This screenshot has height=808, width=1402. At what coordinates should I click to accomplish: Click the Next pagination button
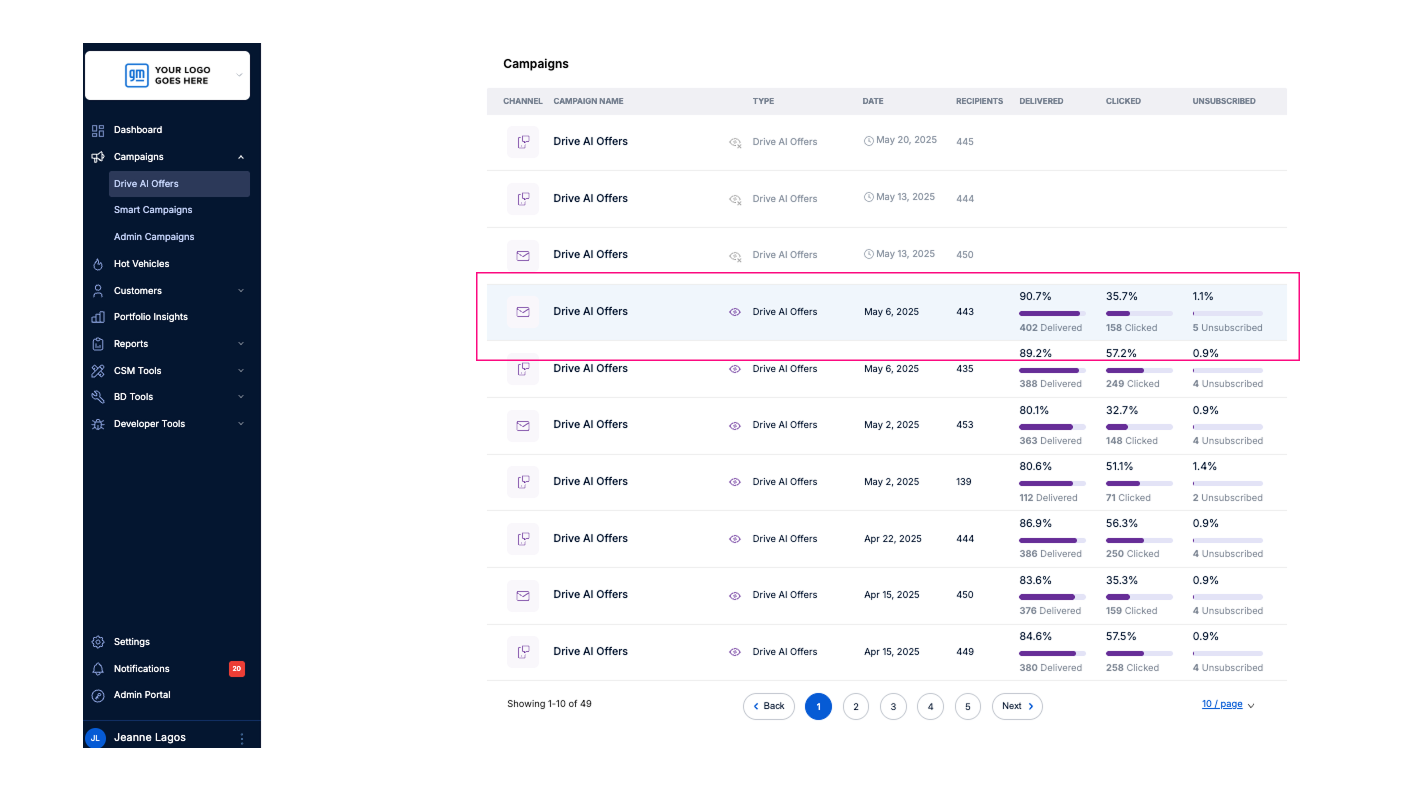1017,706
